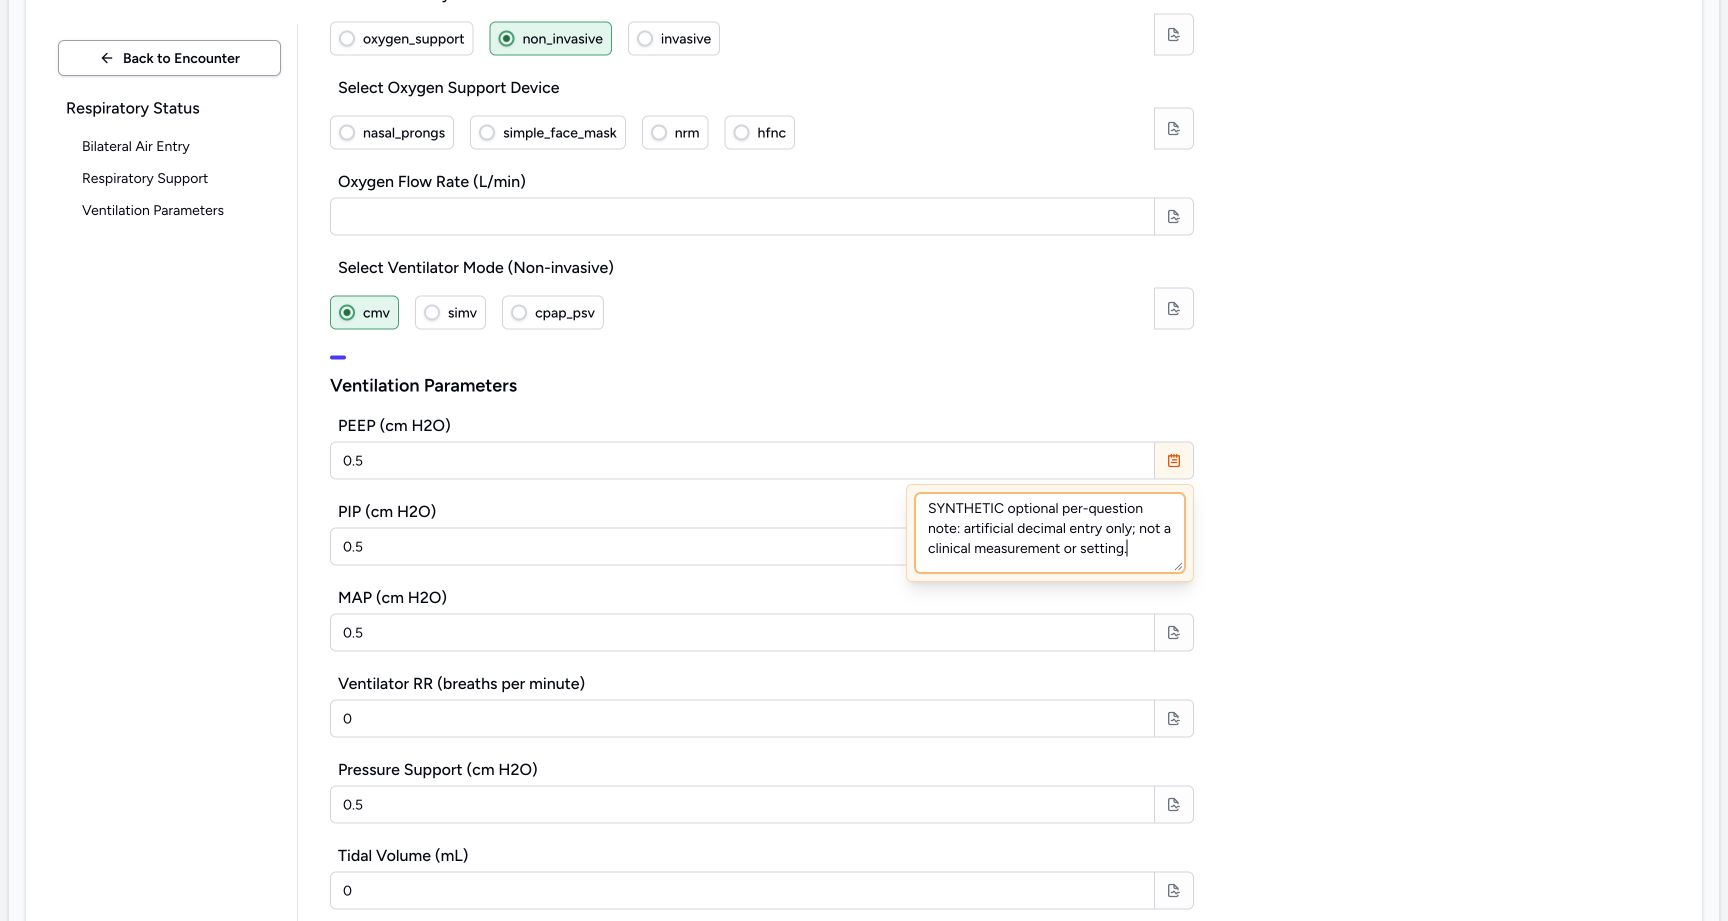The image size is (1728, 921).
Task: Open note icon for respiratory support type row
Action: [x=1173, y=35]
